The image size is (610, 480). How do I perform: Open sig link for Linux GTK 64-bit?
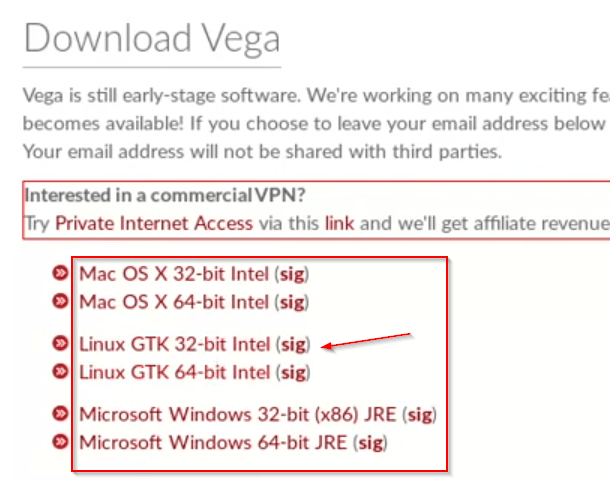pyautogui.click(x=294, y=373)
